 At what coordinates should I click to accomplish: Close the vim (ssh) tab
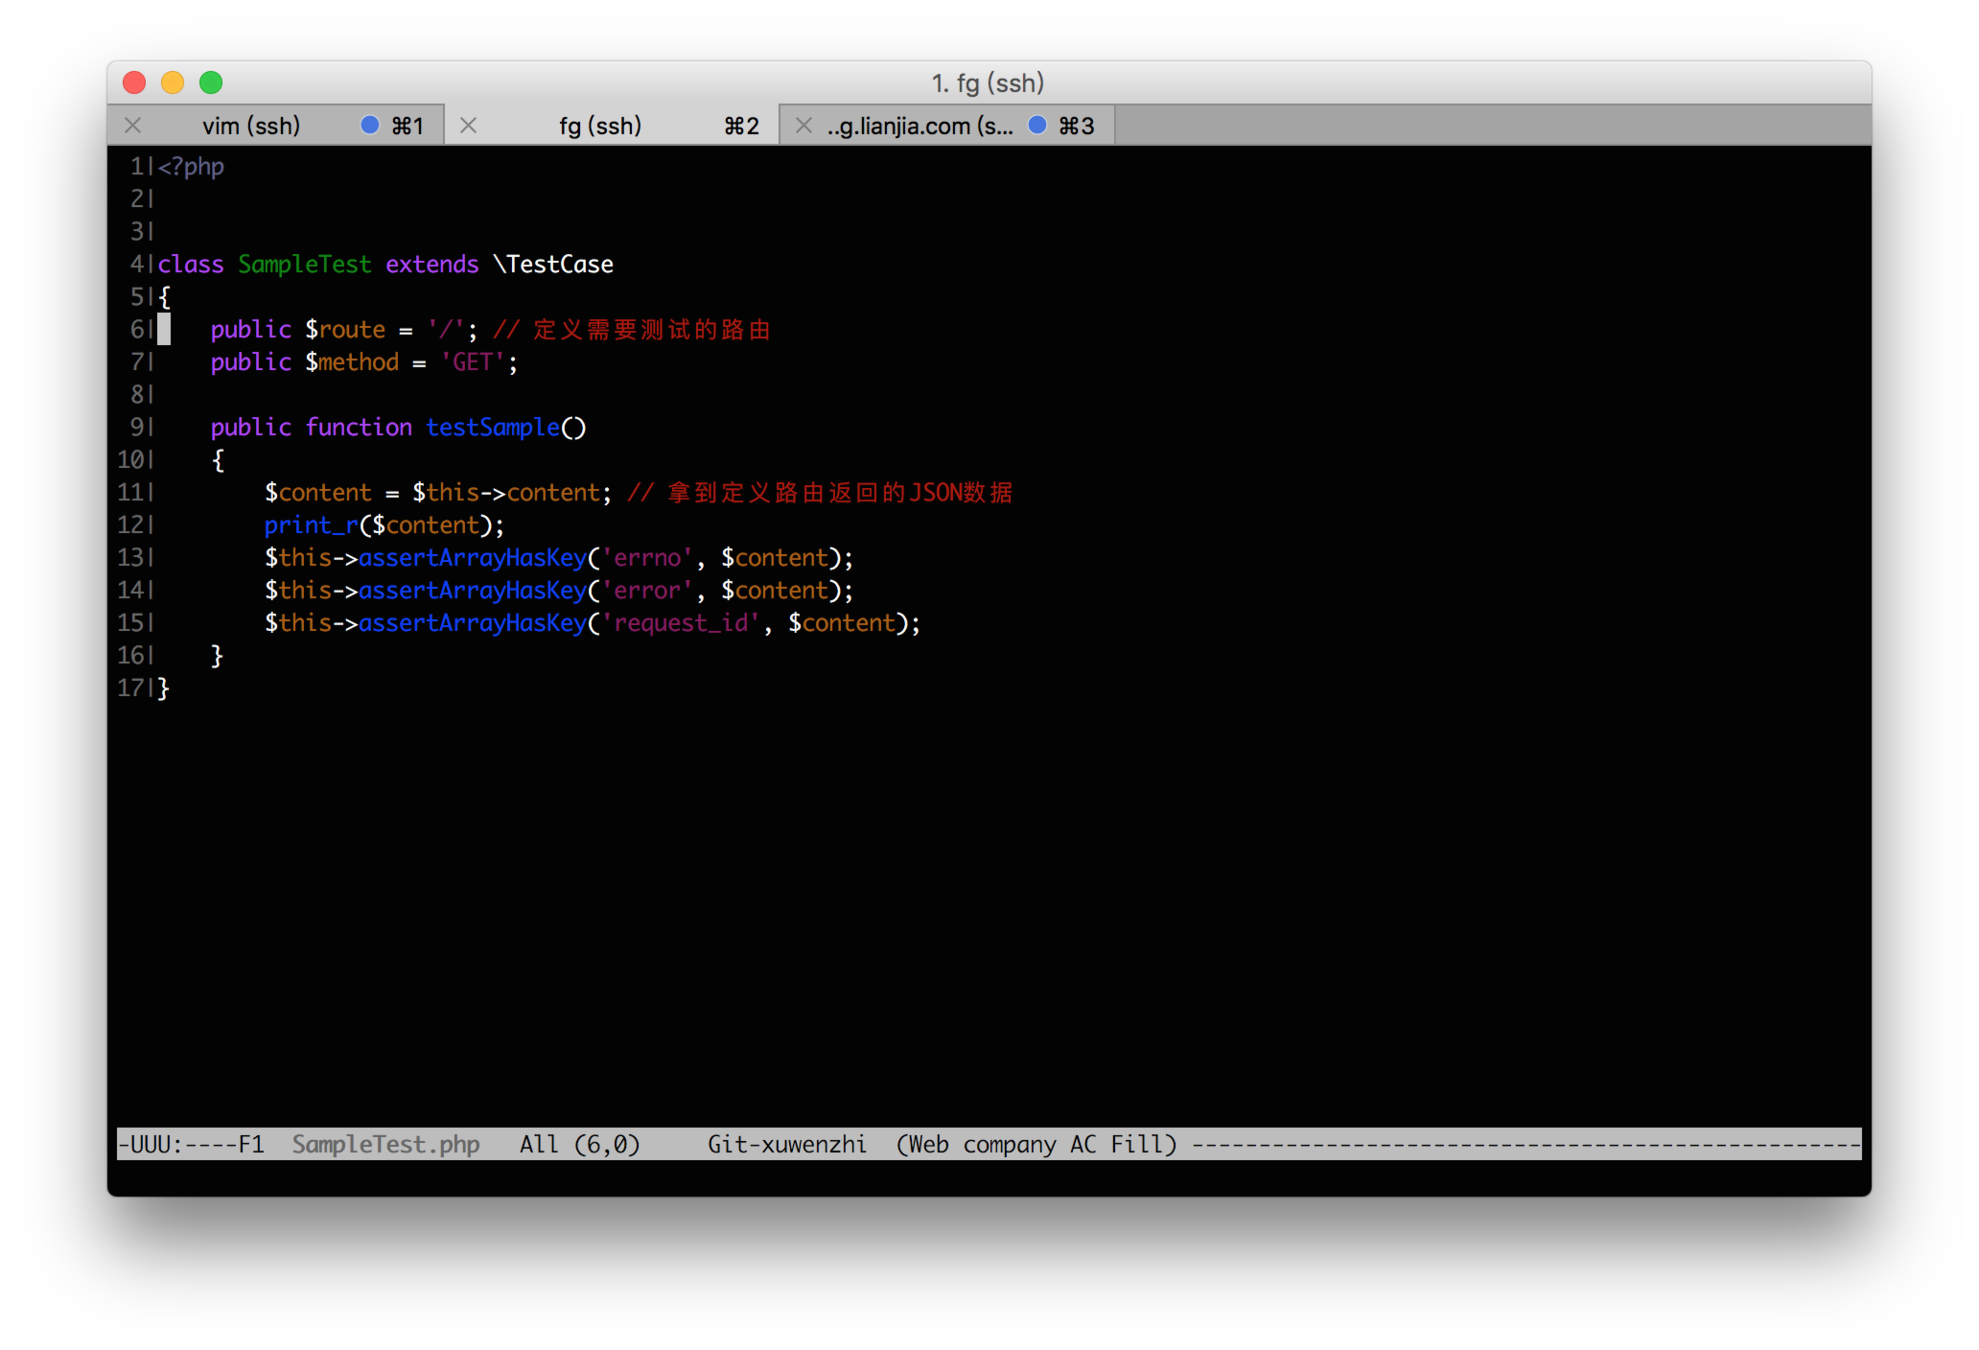click(x=133, y=126)
